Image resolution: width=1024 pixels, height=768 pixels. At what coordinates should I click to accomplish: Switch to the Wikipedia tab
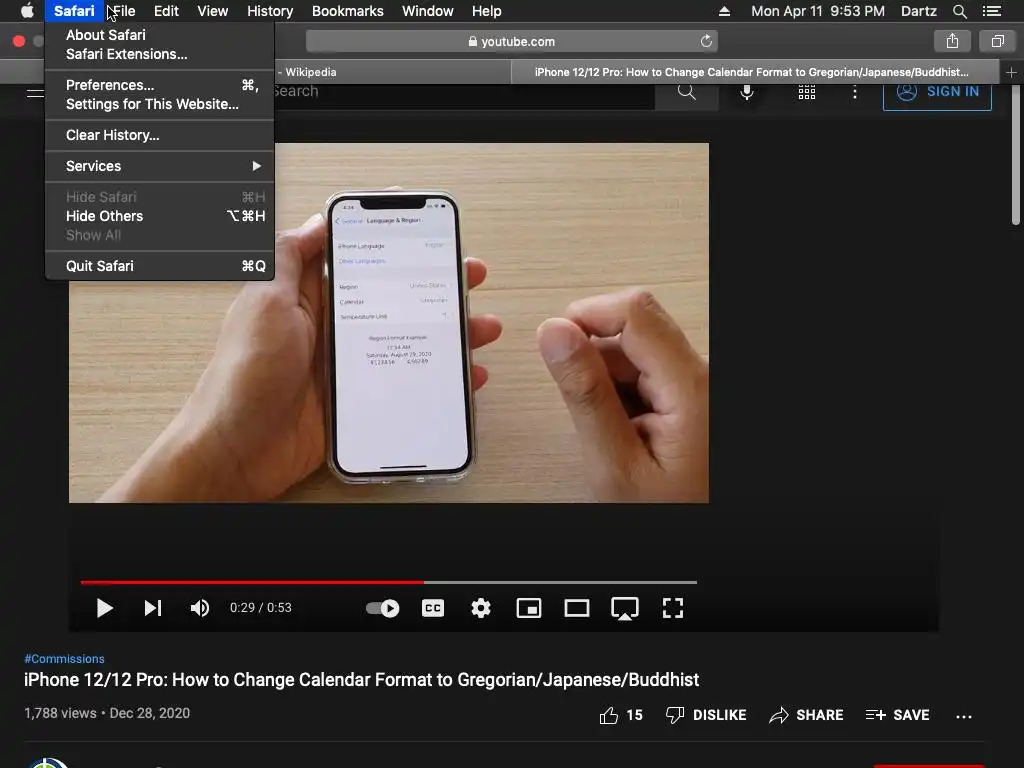[x=392, y=72]
